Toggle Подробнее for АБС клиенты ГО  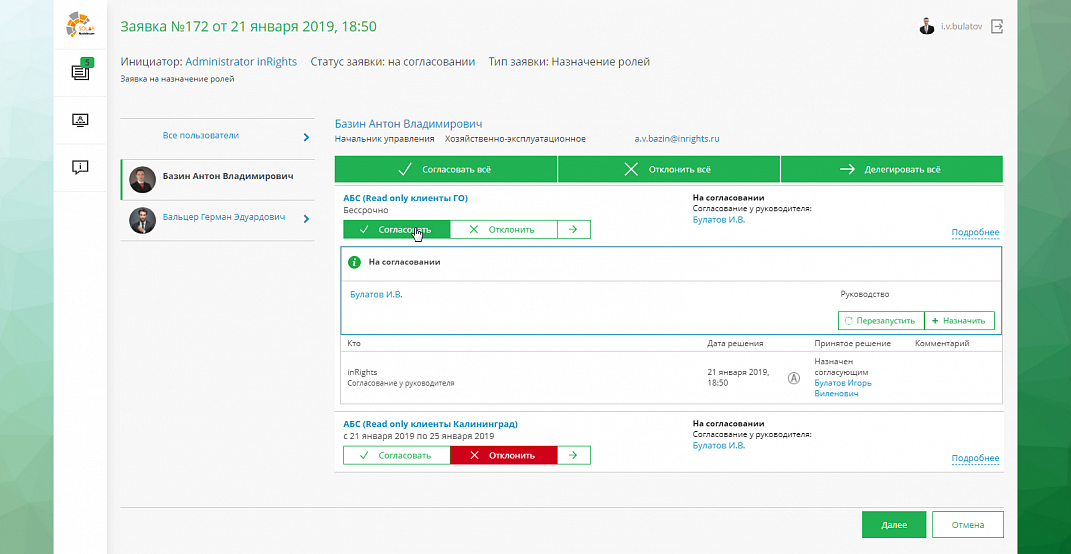(975, 232)
